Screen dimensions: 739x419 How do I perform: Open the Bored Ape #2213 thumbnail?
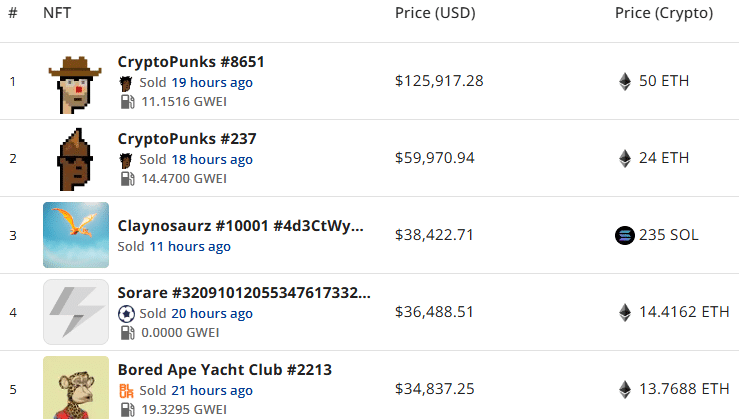point(76,388)
